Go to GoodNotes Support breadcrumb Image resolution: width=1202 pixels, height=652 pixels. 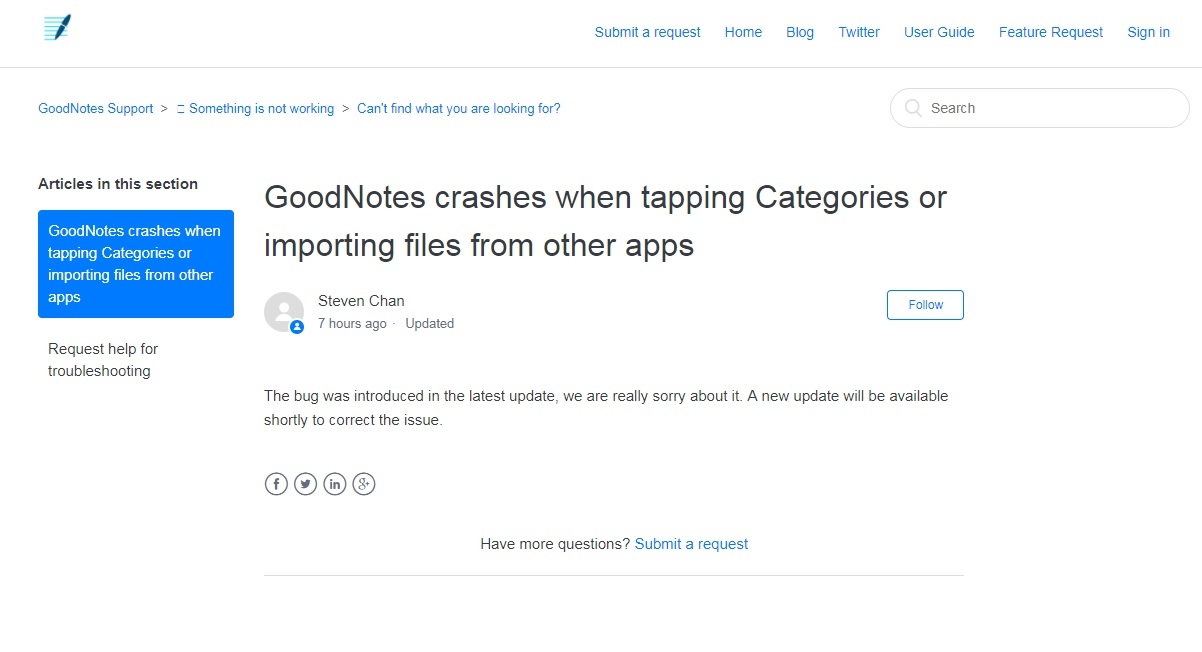click(96, 108)
